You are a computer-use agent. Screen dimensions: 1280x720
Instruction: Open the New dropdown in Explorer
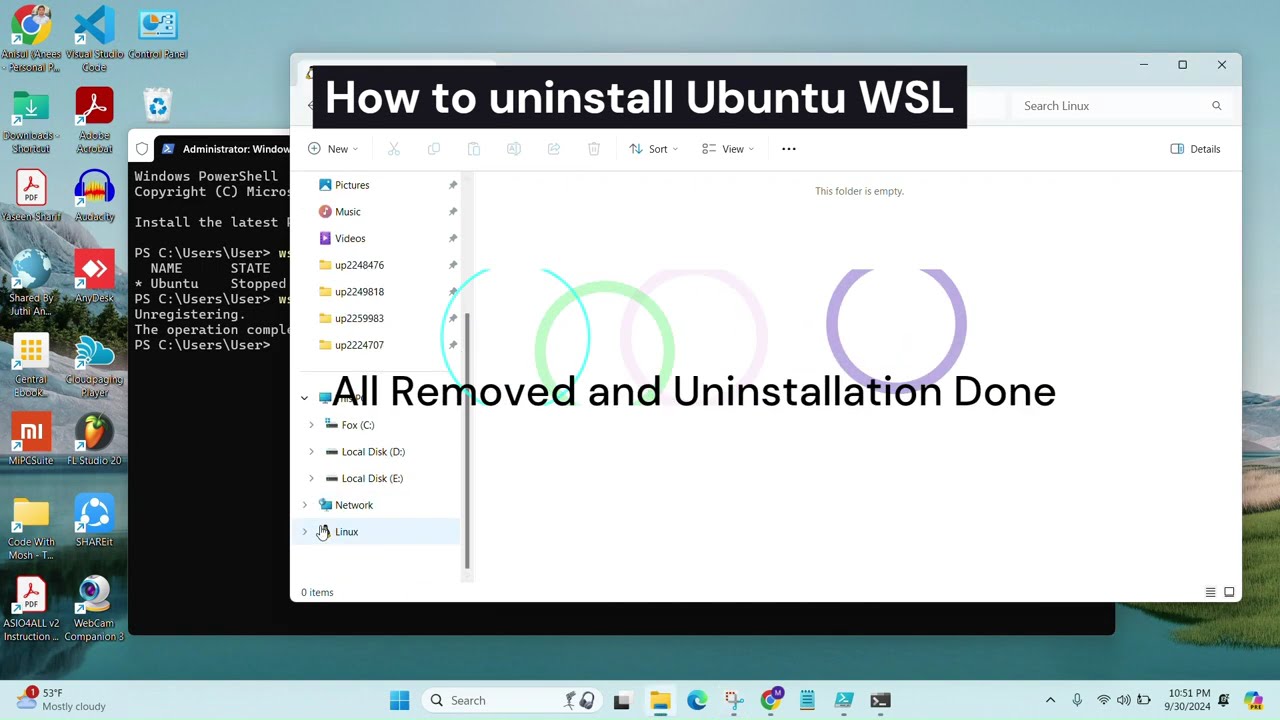(333, 149)
